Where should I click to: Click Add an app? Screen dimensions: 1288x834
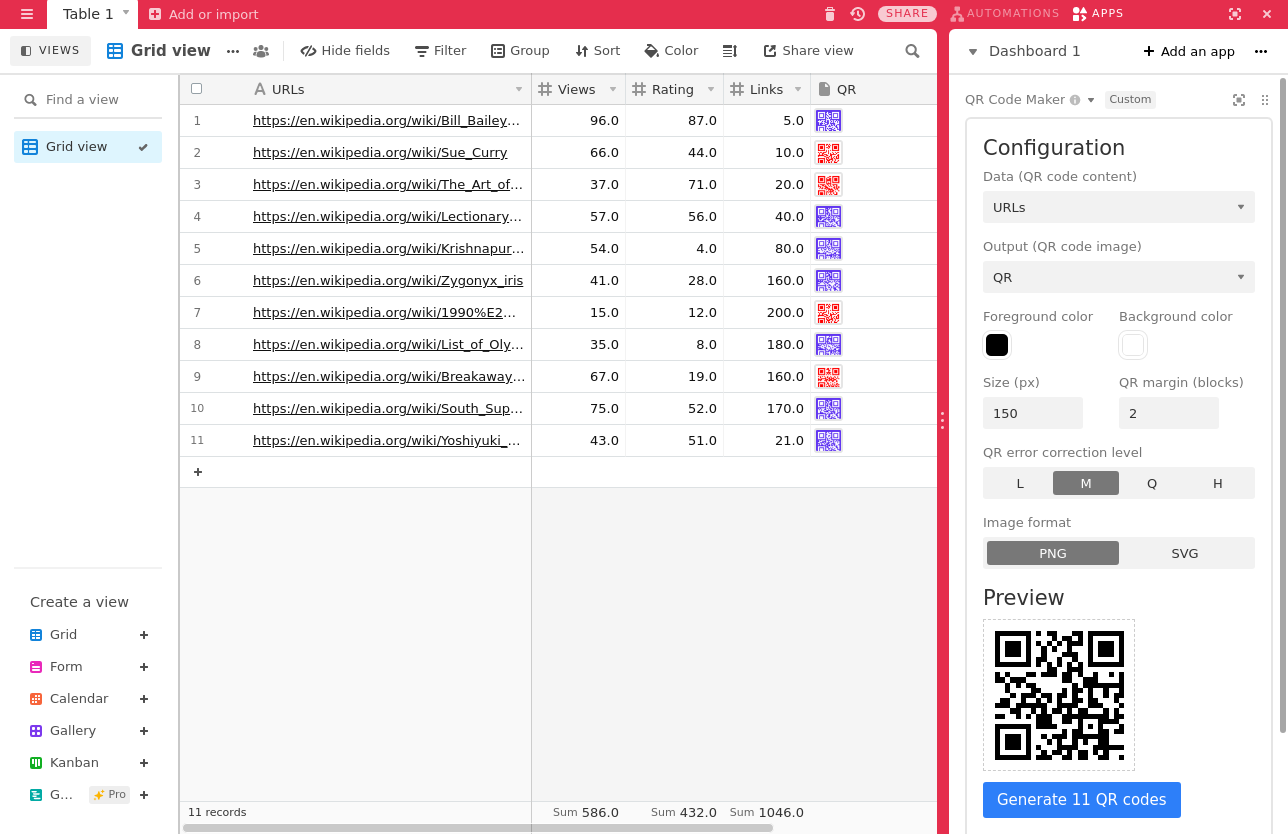point(1189,52)
